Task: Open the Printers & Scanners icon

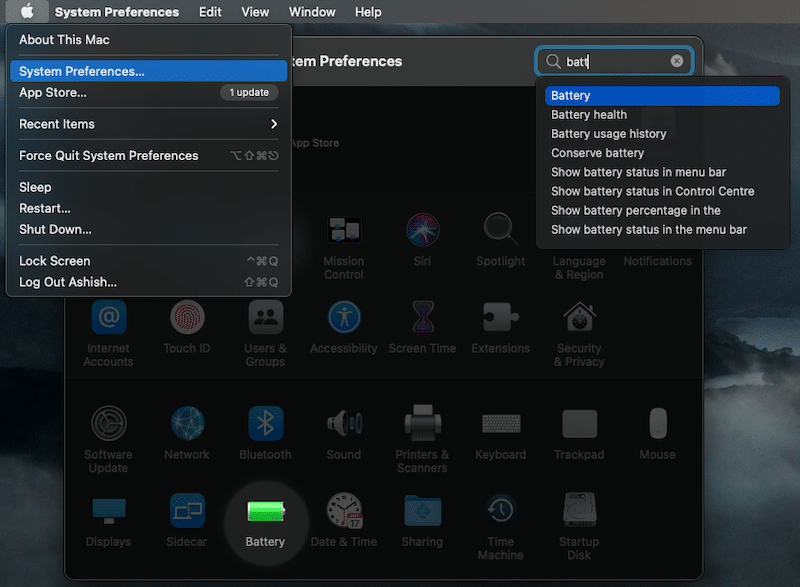Action: pos(422,424)
